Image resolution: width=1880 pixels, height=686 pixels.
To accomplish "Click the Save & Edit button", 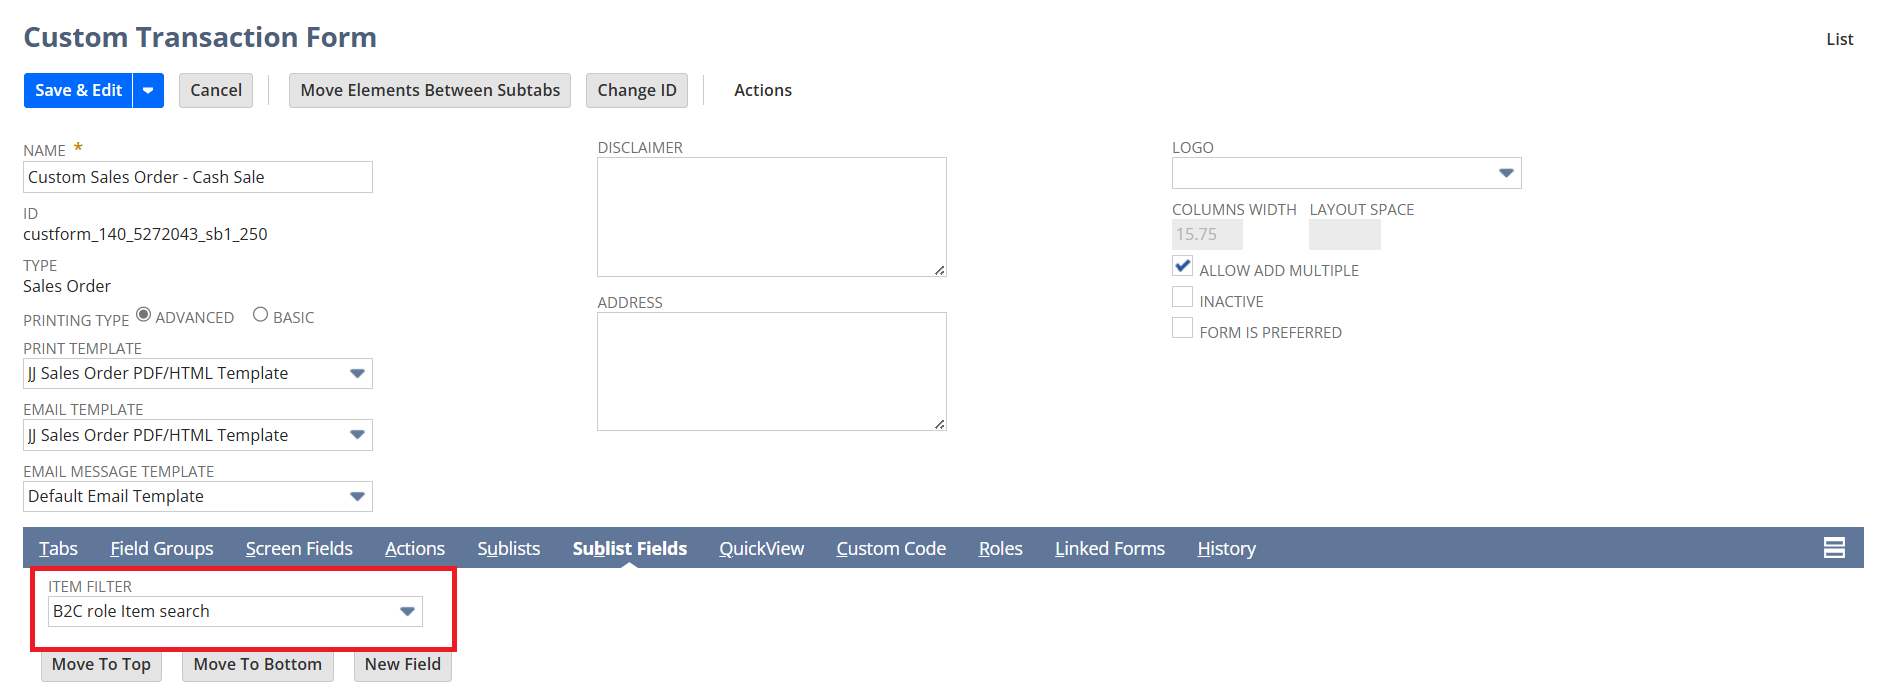I will pyautogui.click(x=78, y=90).
